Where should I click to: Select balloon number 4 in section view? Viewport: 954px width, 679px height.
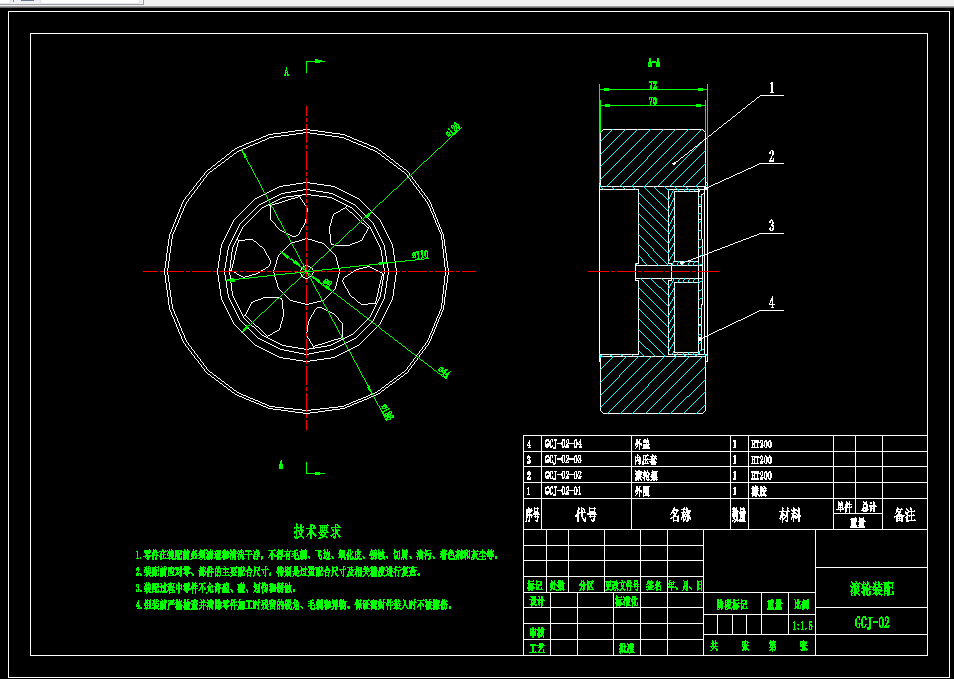[x=772, y=303]
